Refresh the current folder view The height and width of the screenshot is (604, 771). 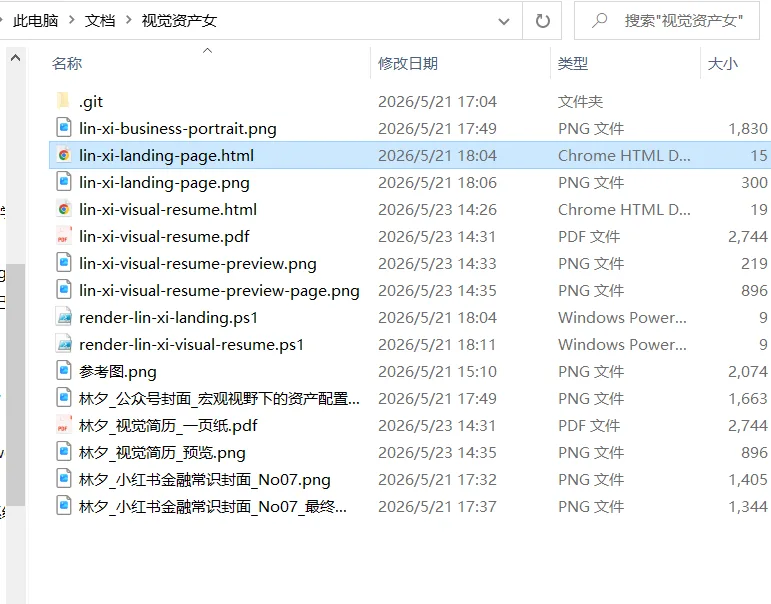tap(542, 21)
